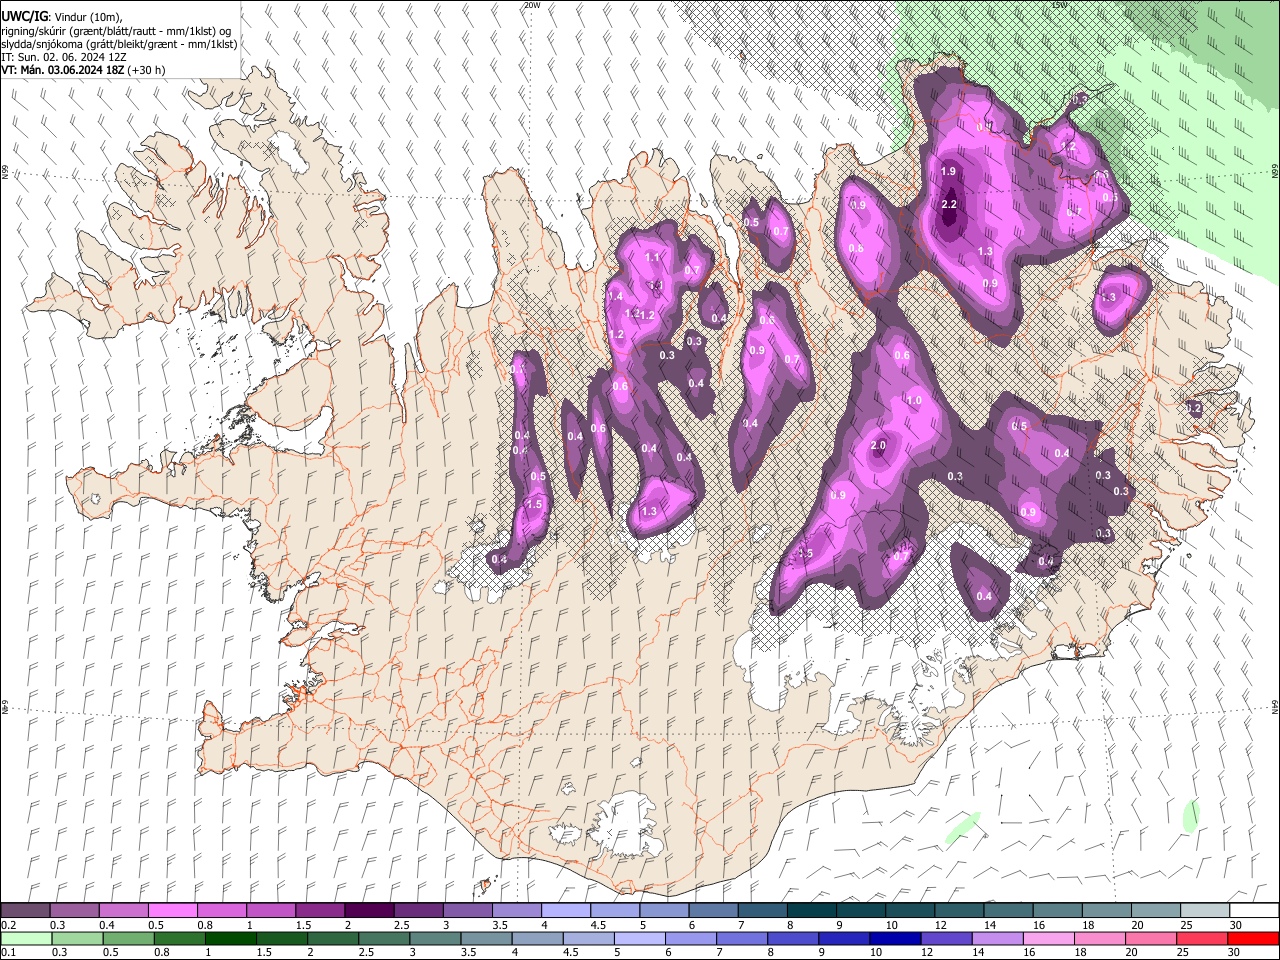
Task: Click the pale green 0.1–0.3 mm rain legend swatch
Action: [26, 939]
